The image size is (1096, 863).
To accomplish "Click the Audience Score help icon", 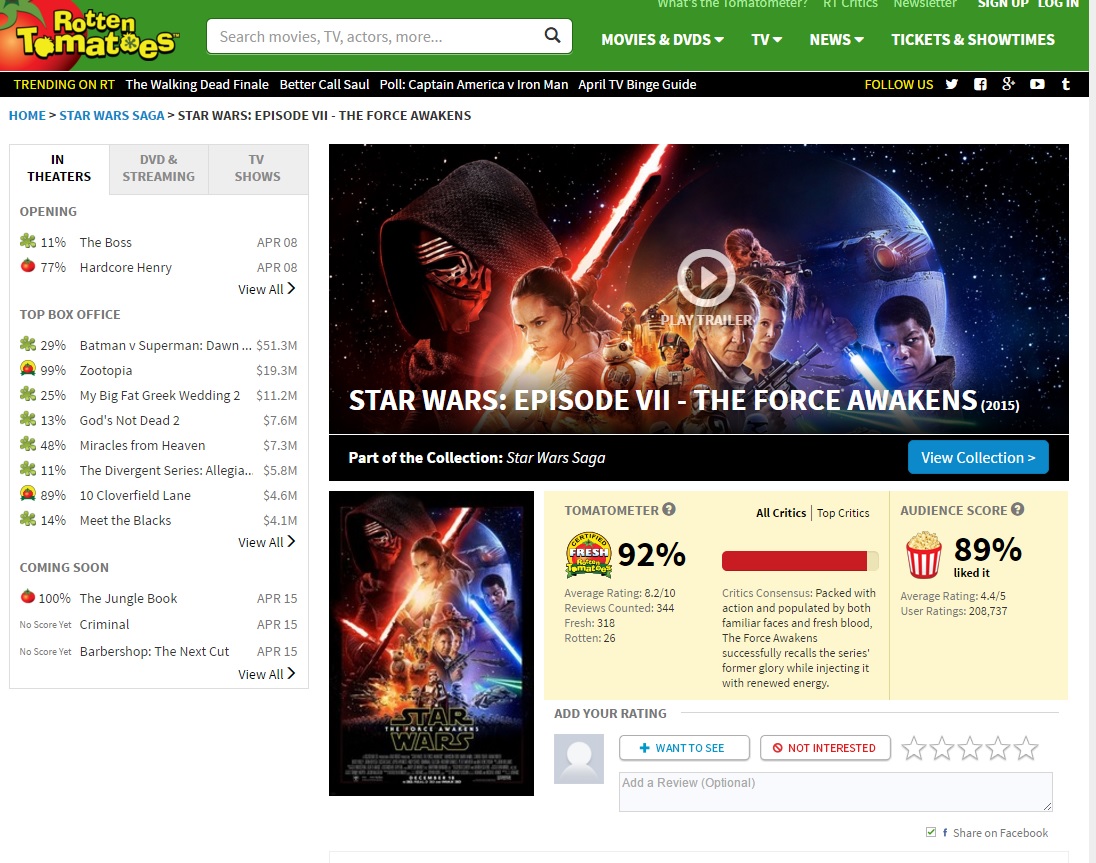I will [x=1018, y=509].
